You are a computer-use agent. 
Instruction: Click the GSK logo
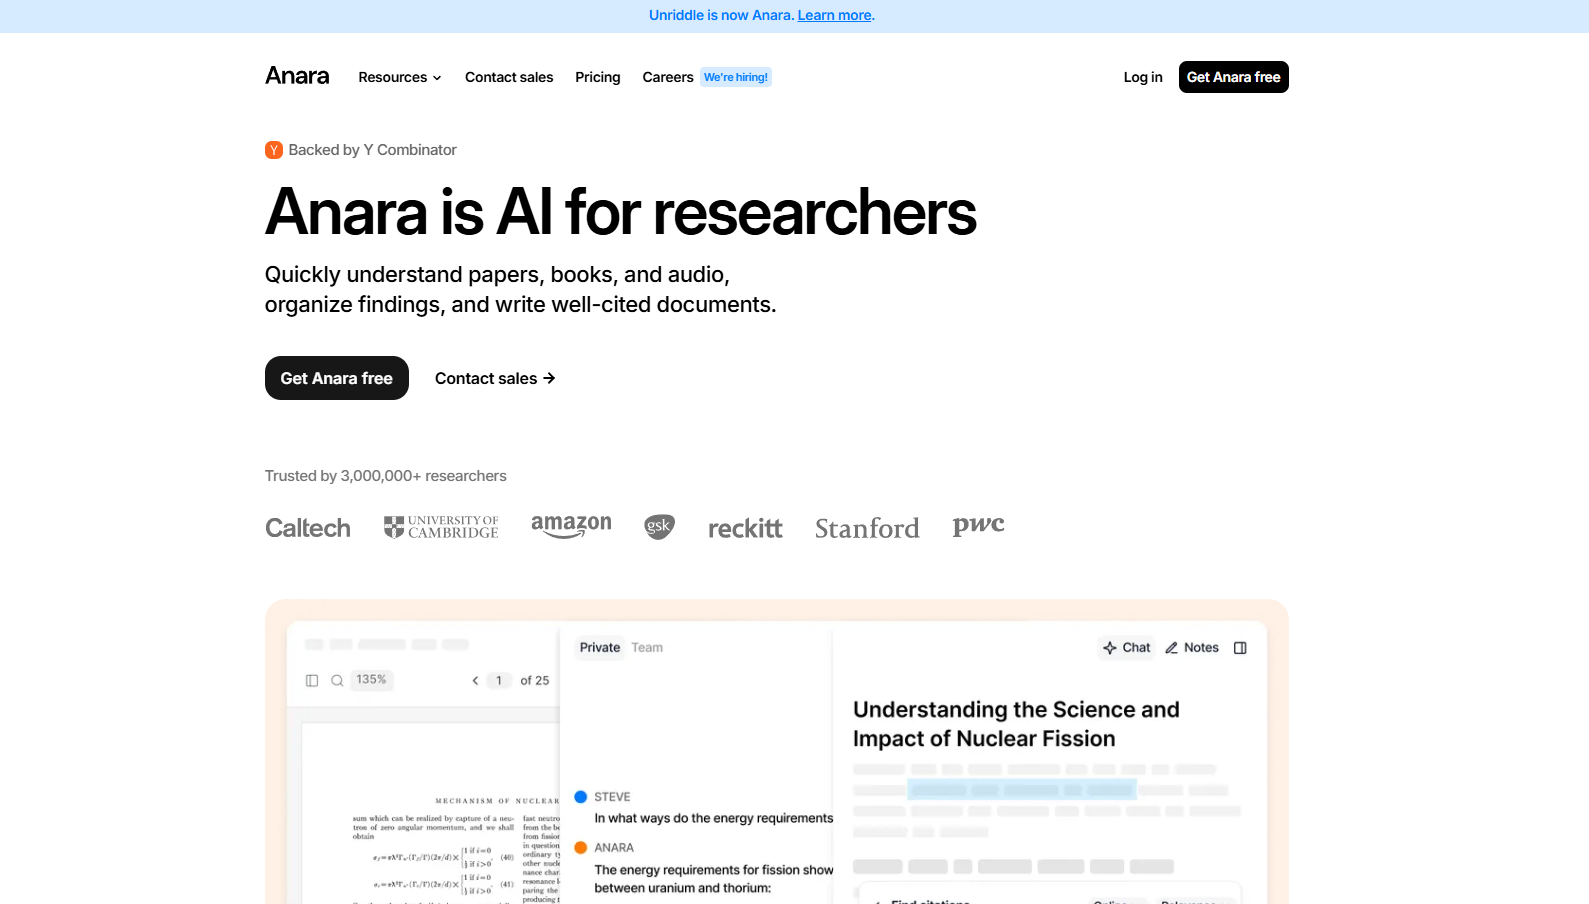tap(659, 527)
